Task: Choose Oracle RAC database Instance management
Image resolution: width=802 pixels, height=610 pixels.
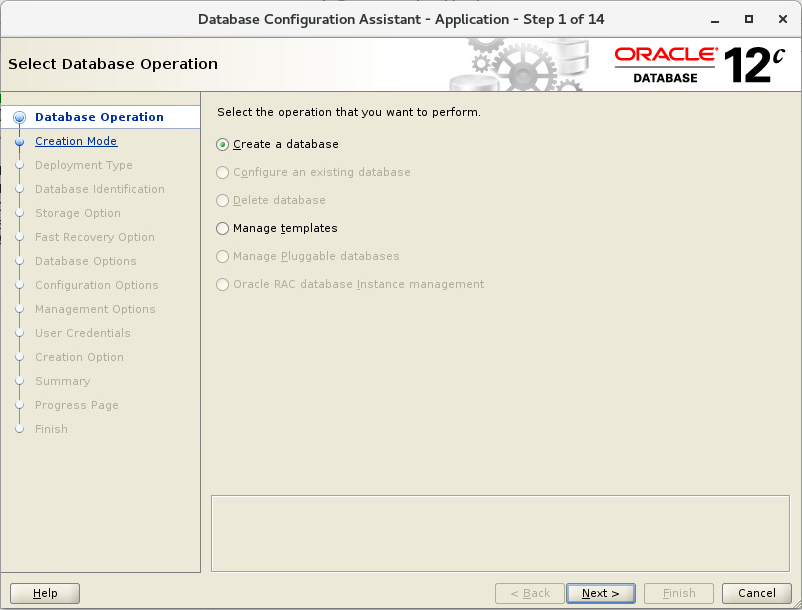Action: pyautogui.click(x=222, y=284)
